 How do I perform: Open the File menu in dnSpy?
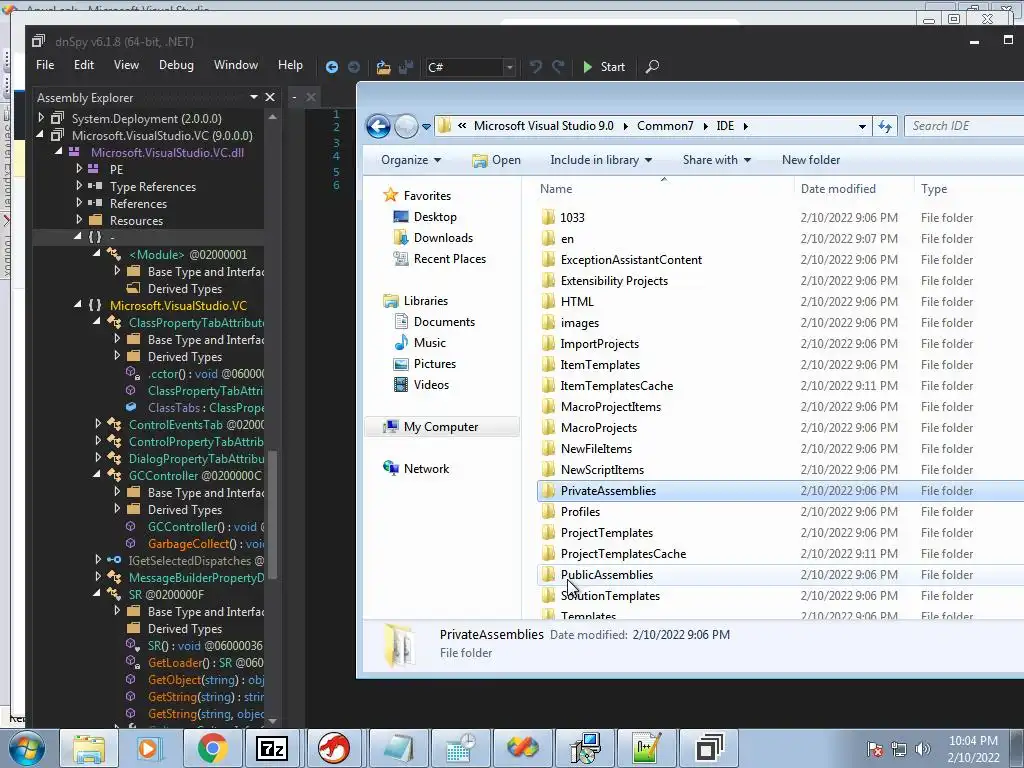(45, 65)
